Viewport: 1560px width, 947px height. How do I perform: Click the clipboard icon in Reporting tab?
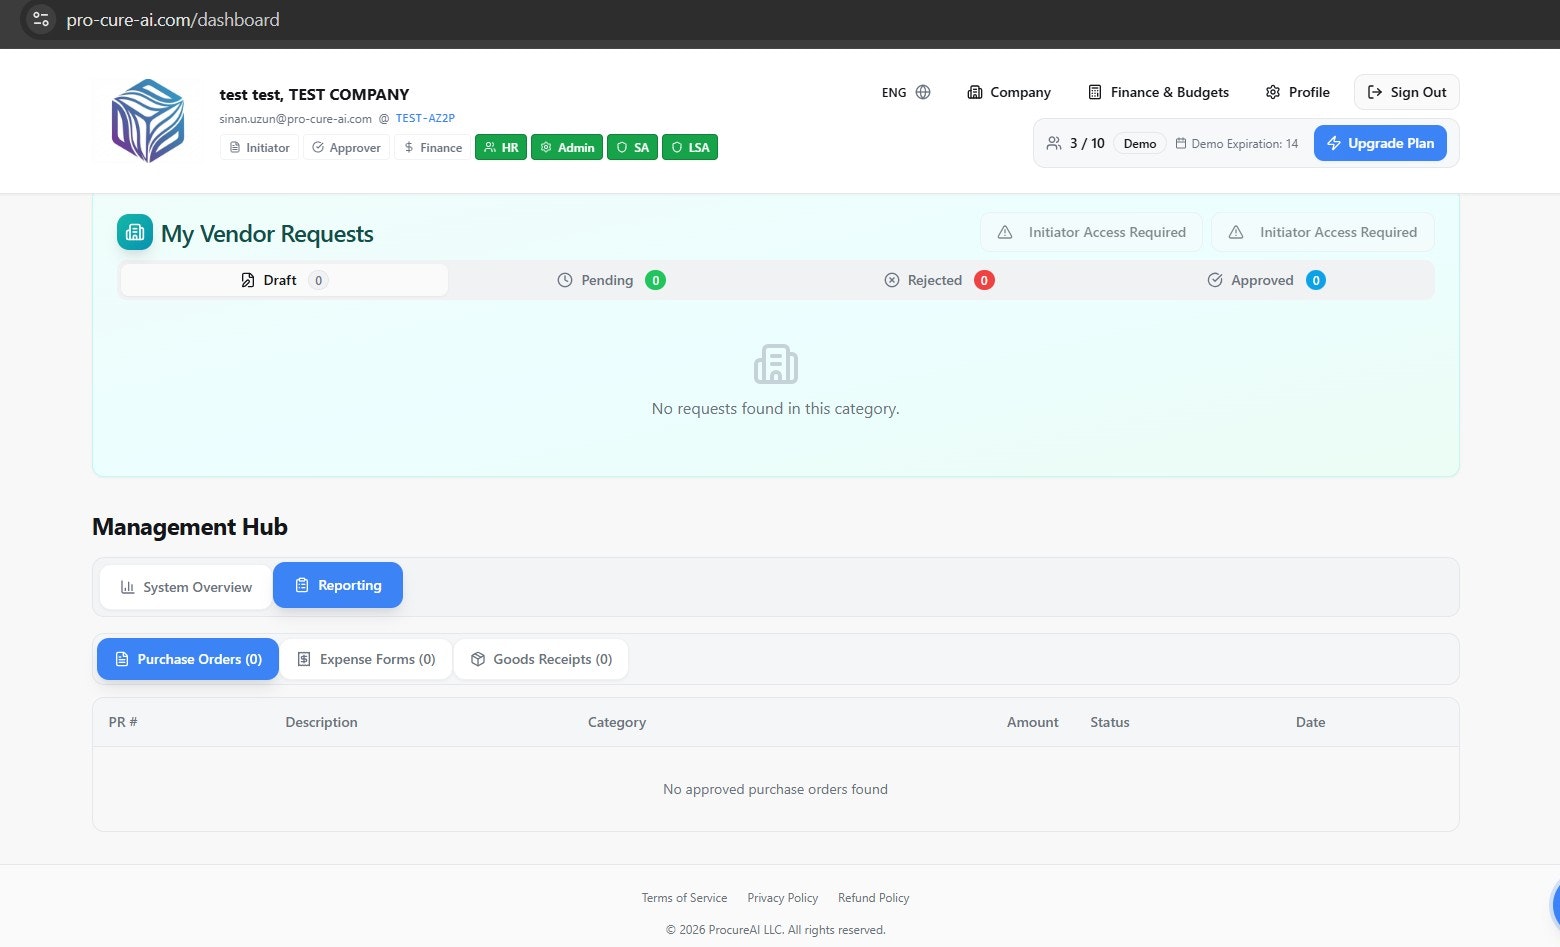coord(302,585)
